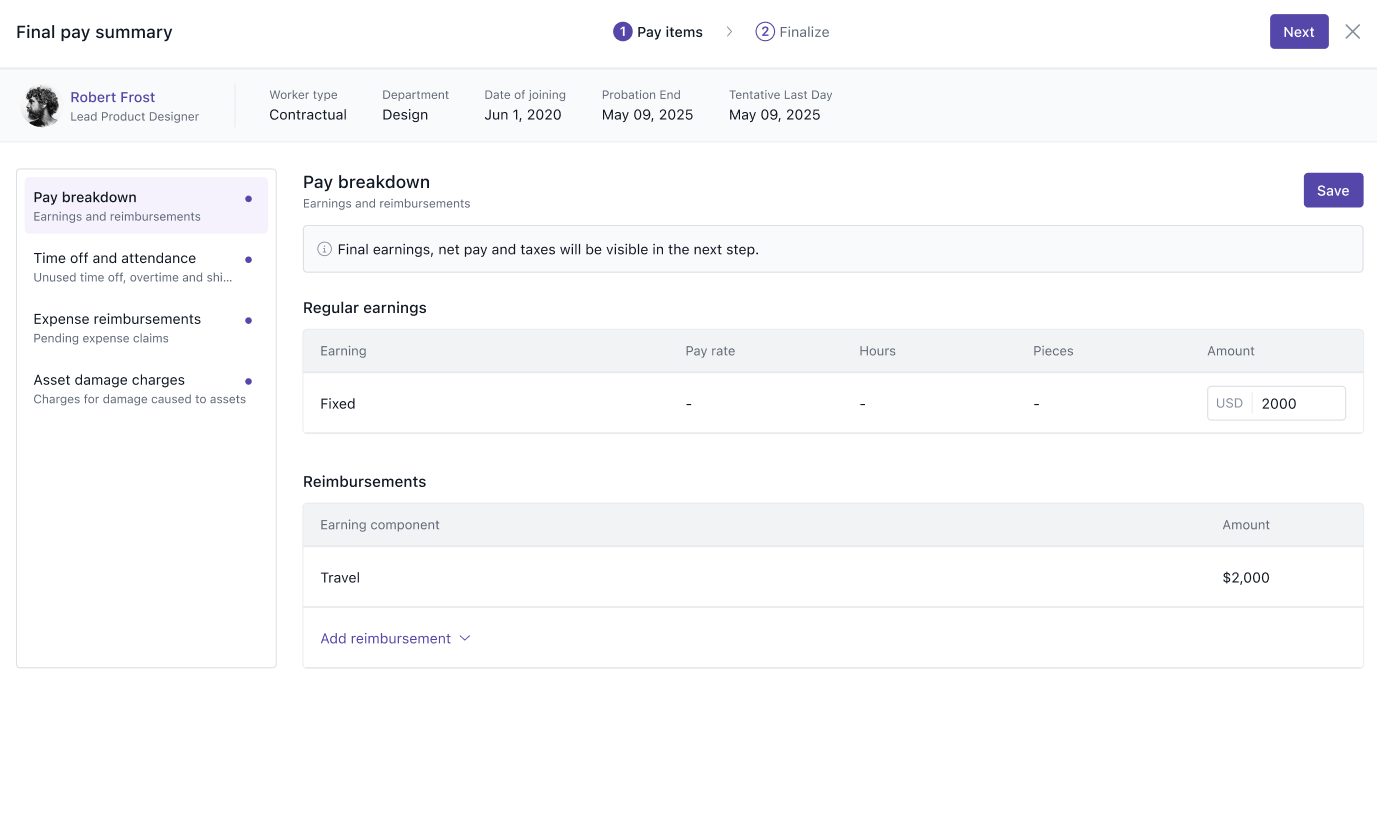
Task: Click the status dot beside Time off and attendance
Action: pos(248,259)
